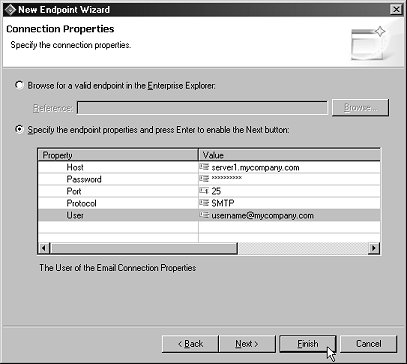Click the icon beside the User value
407x364 pixels.
[x=204, y=215]
